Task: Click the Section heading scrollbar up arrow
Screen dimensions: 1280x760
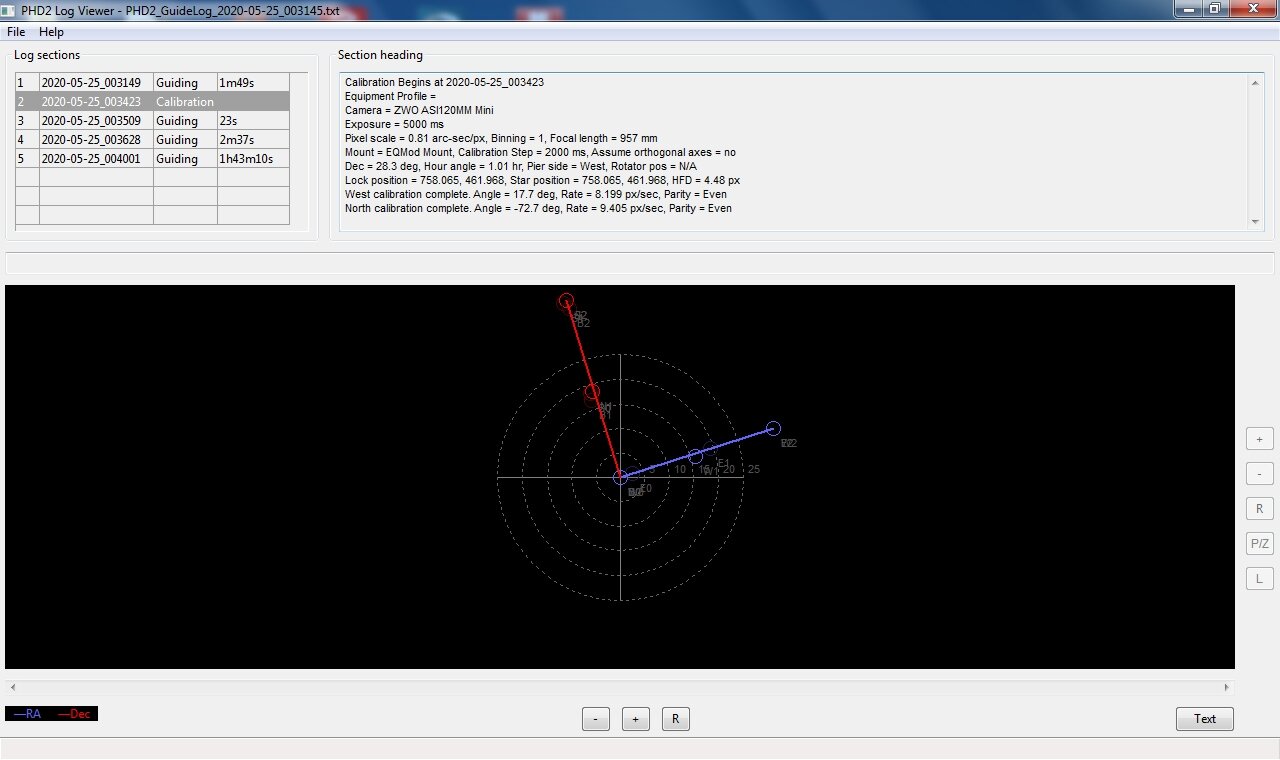Action: (1256, 82)
